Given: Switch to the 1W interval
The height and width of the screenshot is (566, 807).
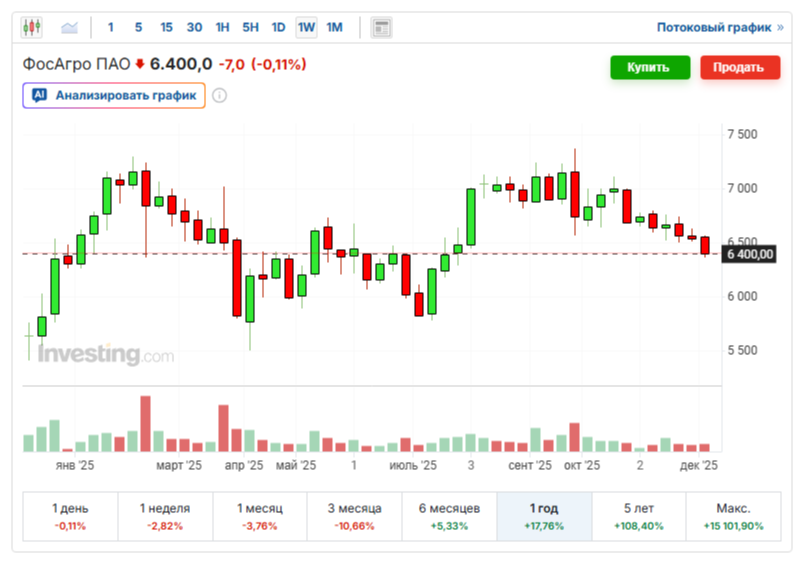Looking at the screenshot, I should pos(306,27).
